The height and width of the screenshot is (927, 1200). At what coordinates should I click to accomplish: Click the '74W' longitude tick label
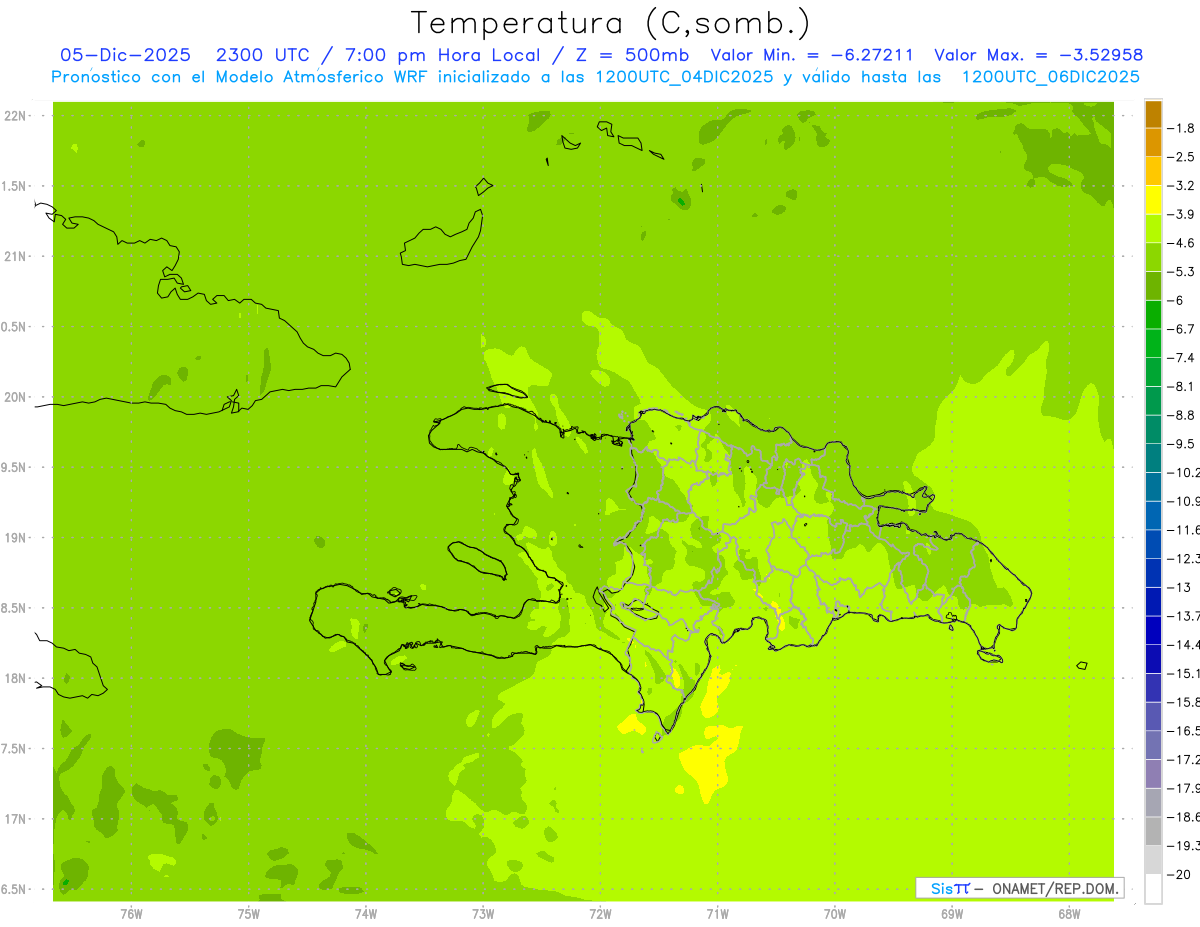[366, 913]
